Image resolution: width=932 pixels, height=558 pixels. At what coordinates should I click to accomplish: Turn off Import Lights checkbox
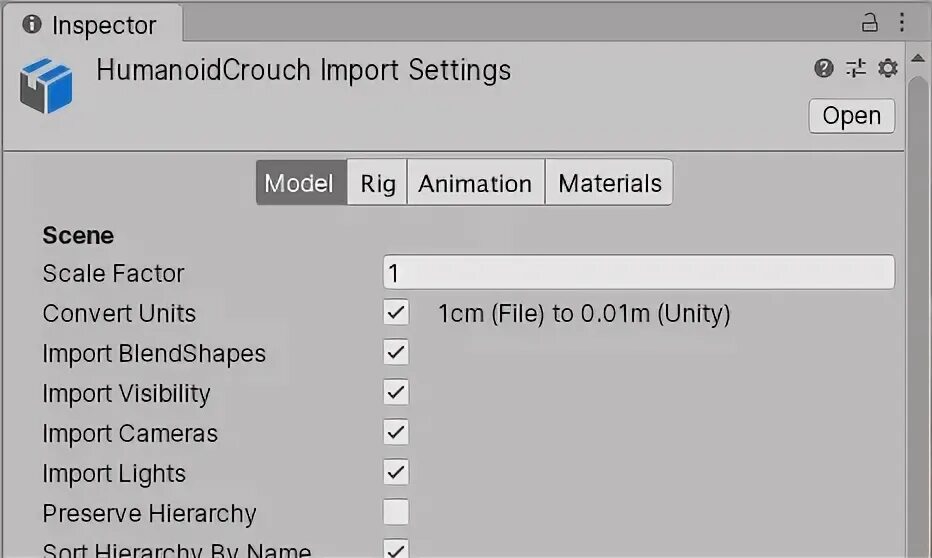396,473
